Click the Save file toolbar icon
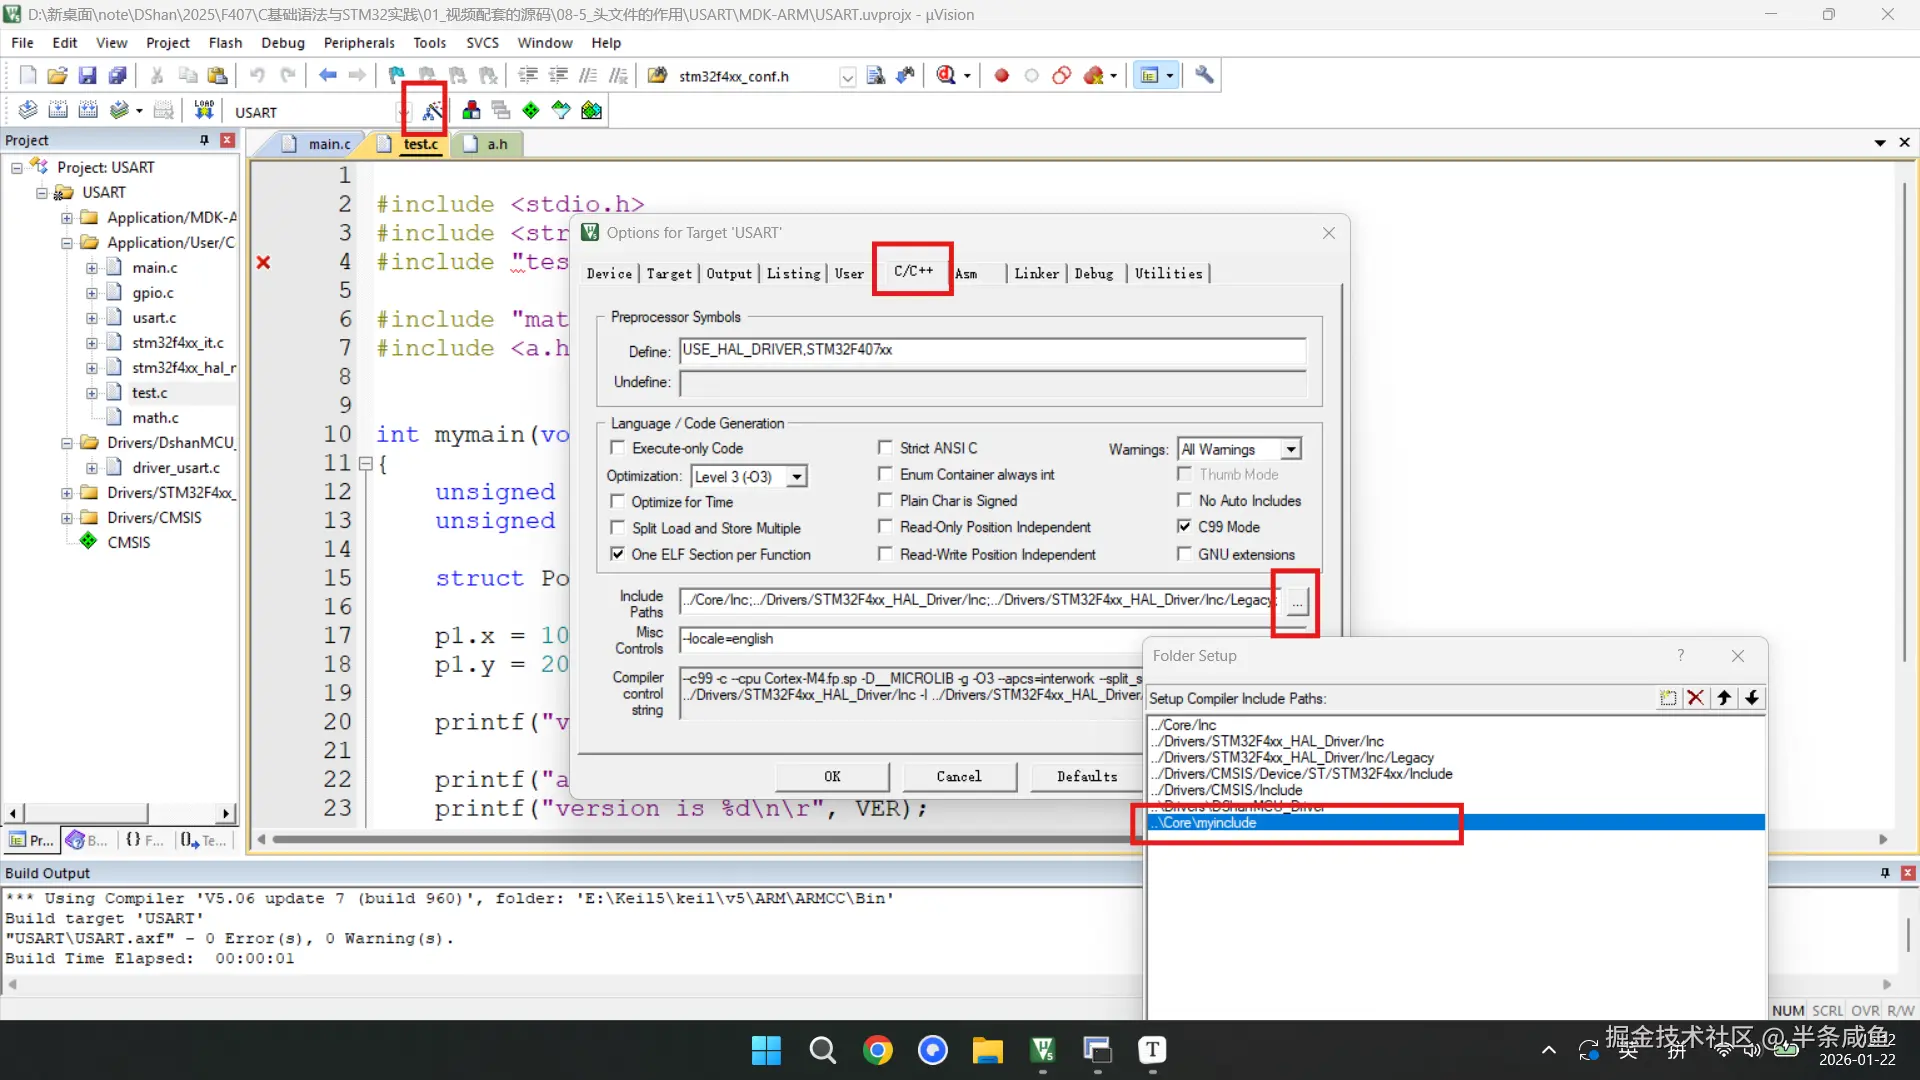Image resolution: width=1920 pixels, height=1080 pixels. (x=87, y=76)
